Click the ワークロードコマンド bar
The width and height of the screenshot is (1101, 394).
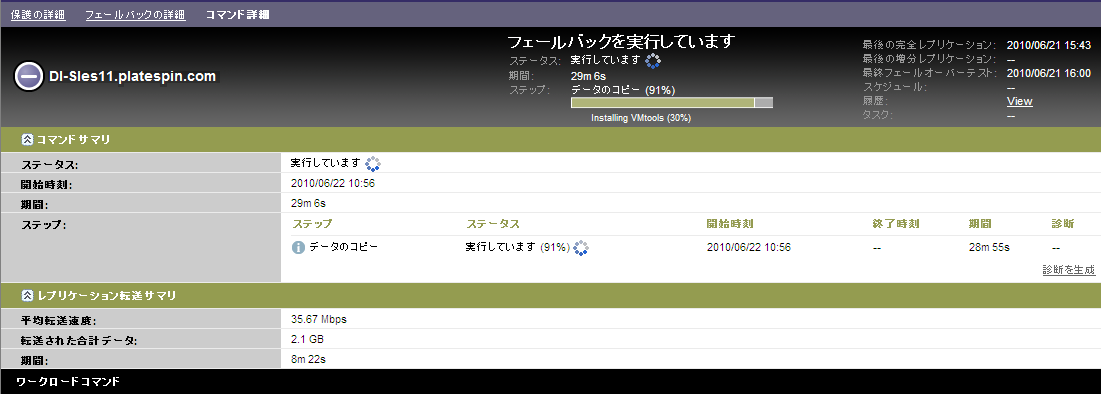[550, 381]
